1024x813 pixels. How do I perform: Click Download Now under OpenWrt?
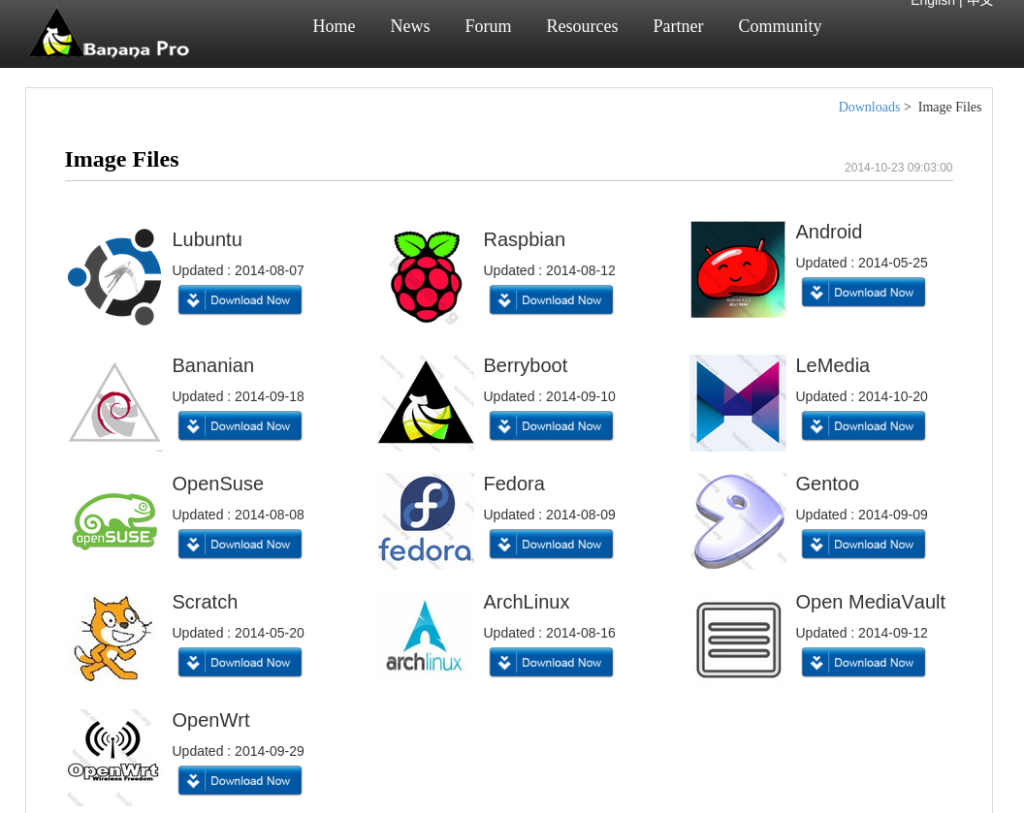(240, 781)
